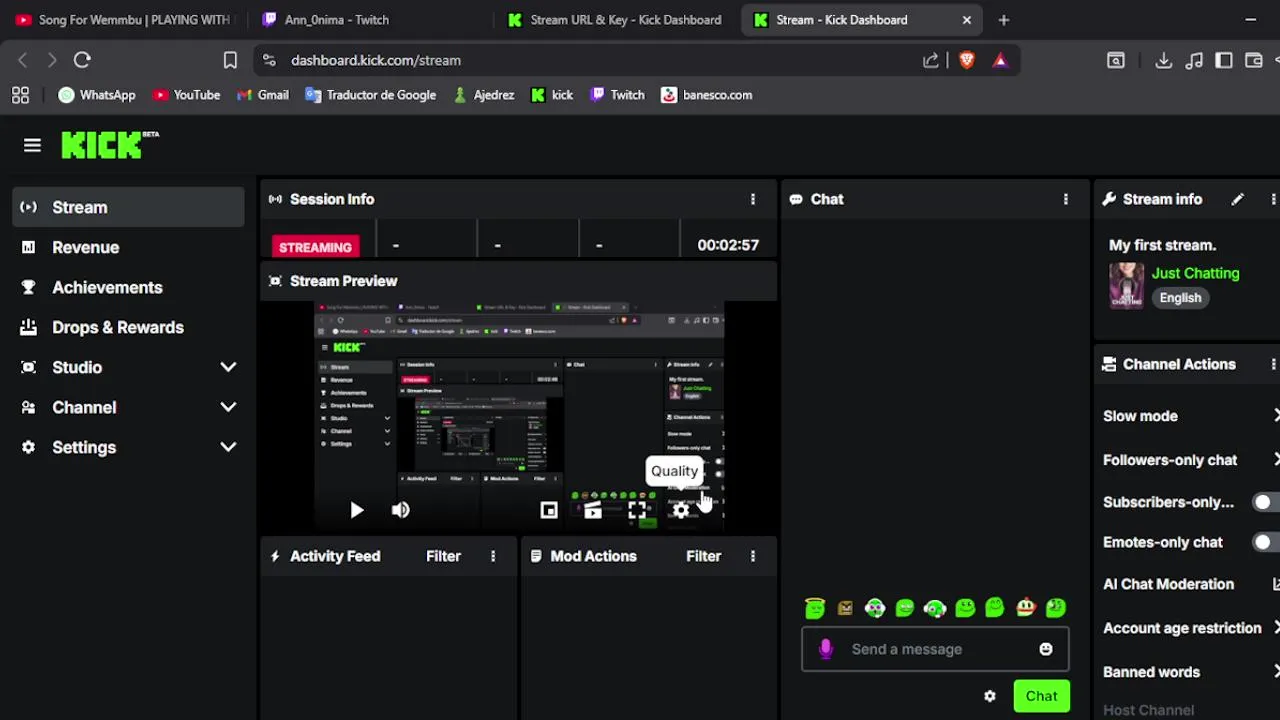Toggle Emotes-only chat switch
1280x720 pixels.
[1266, 542]
